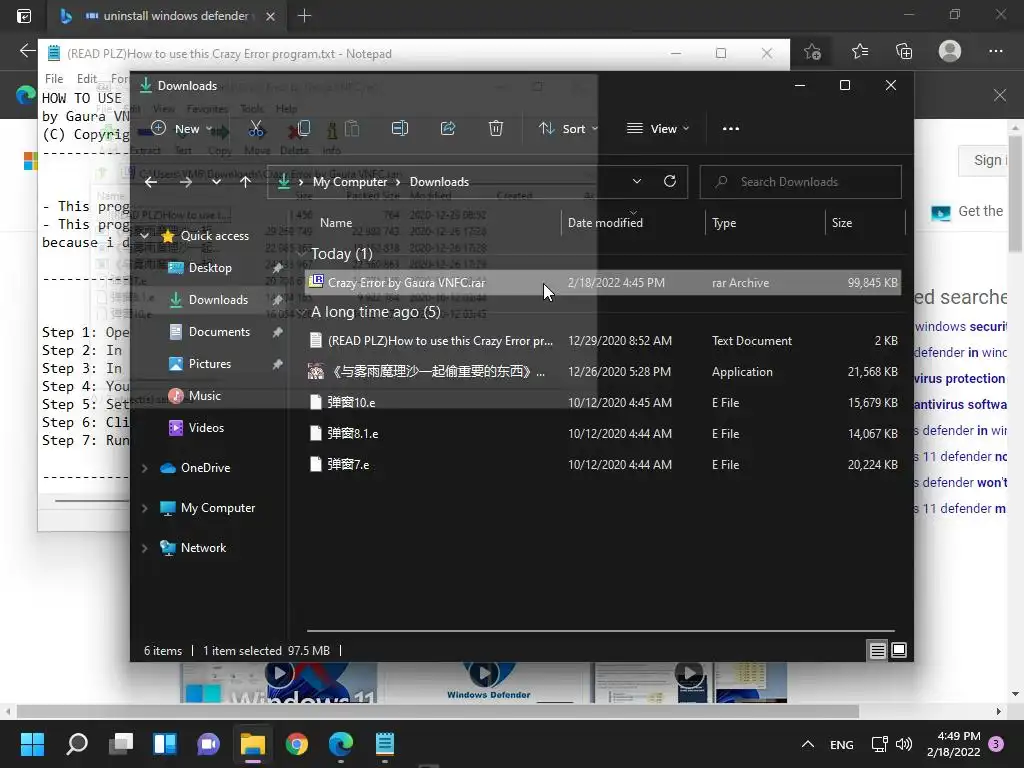This screenshot has height=768, width=1024.
Task: Switch to Notepad on the taskbar
Action: click(385, 744)
